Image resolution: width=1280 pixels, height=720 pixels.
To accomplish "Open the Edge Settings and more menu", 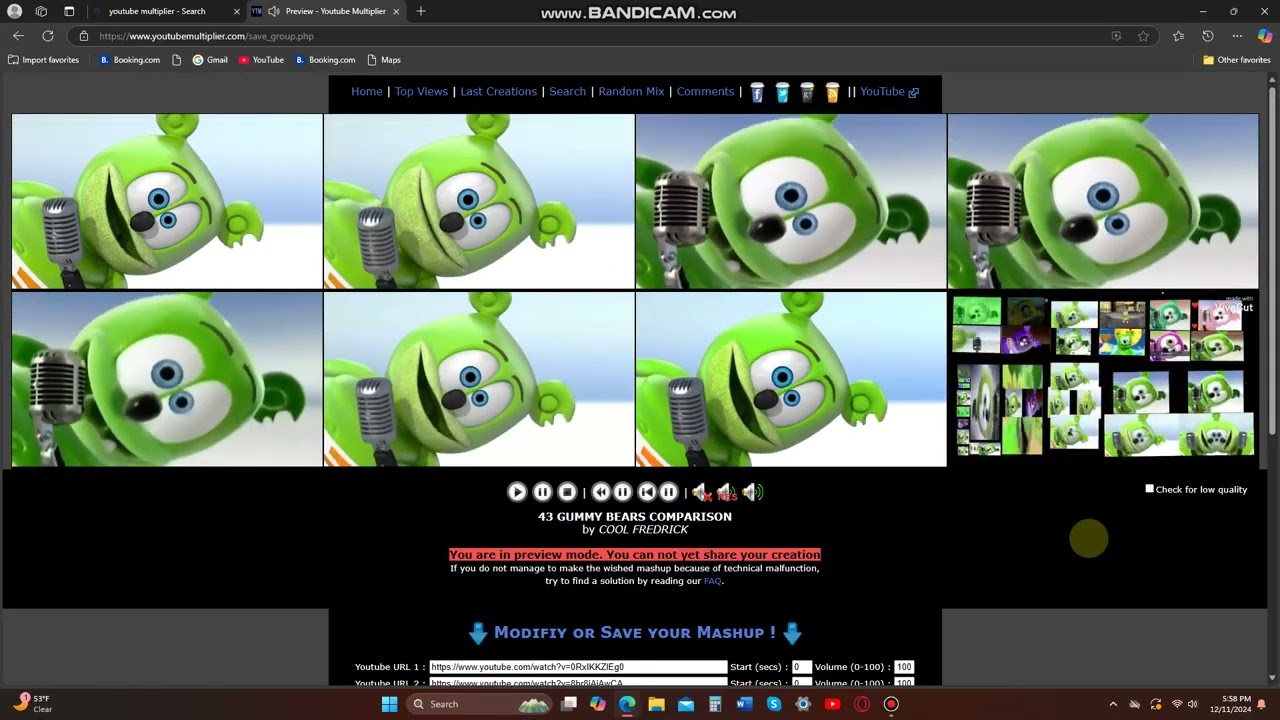I will [x=1237, y=36].
